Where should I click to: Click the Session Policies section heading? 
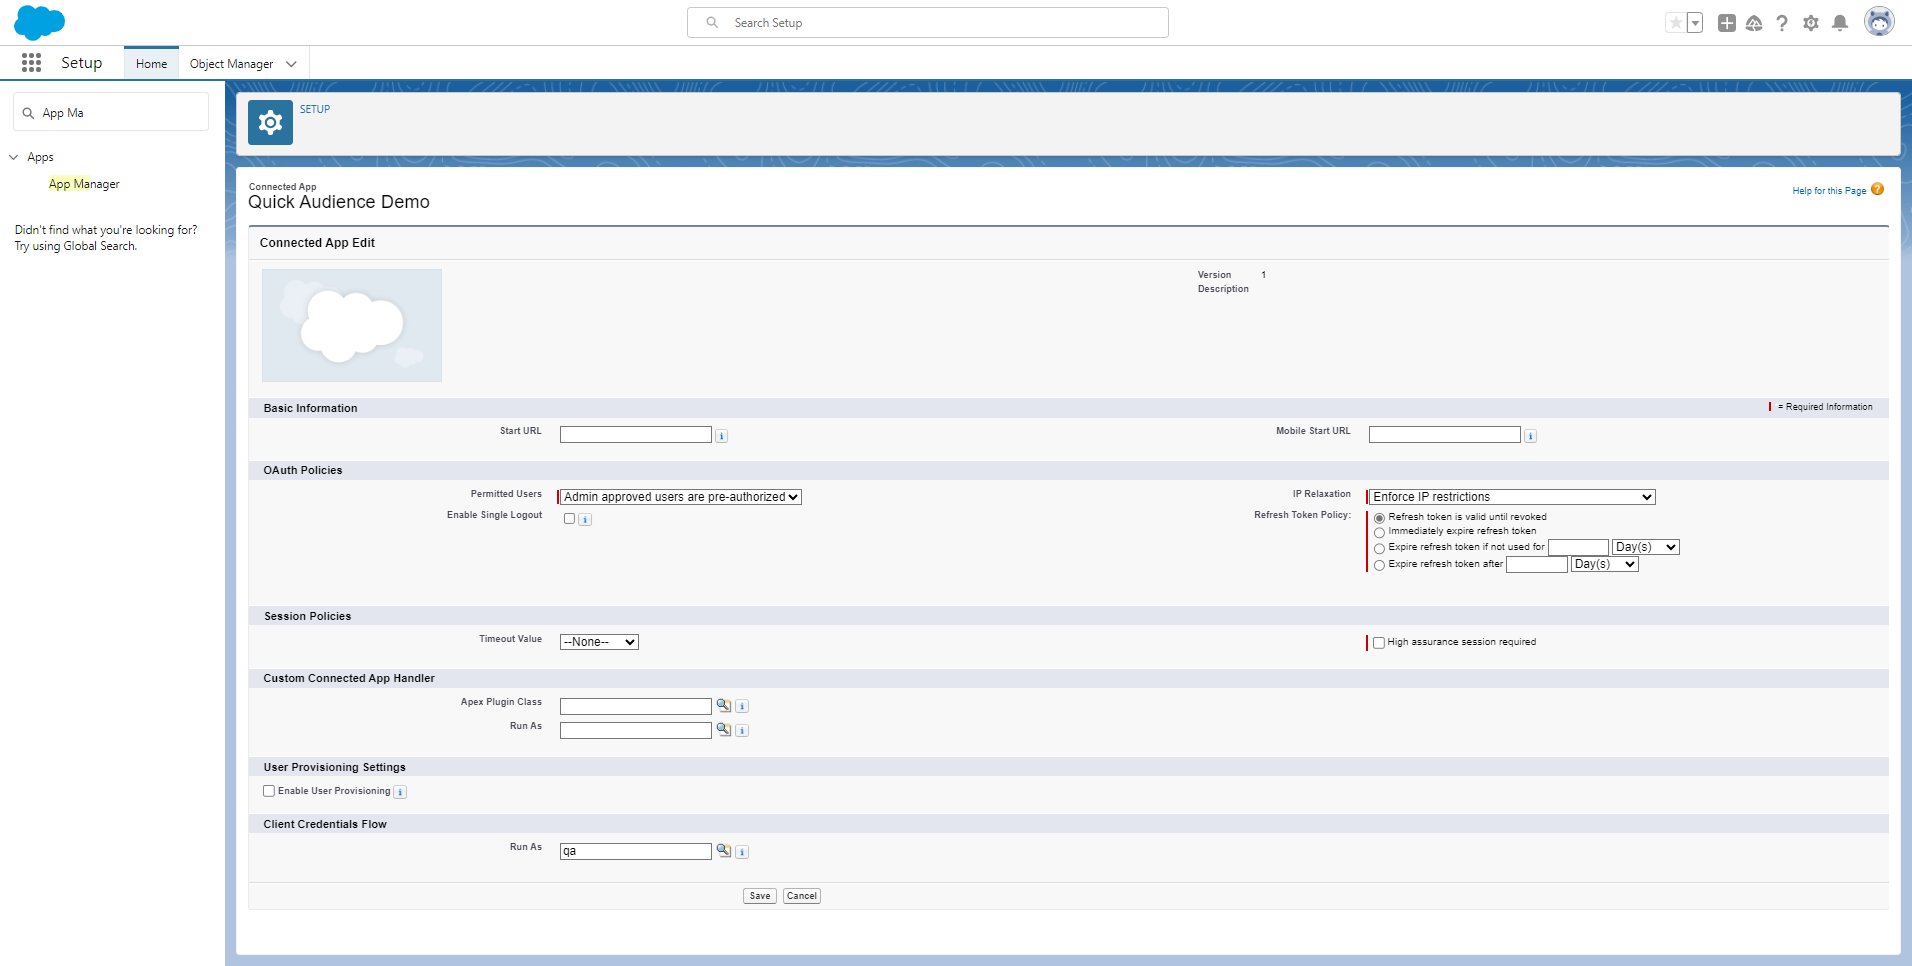(308, 616)
